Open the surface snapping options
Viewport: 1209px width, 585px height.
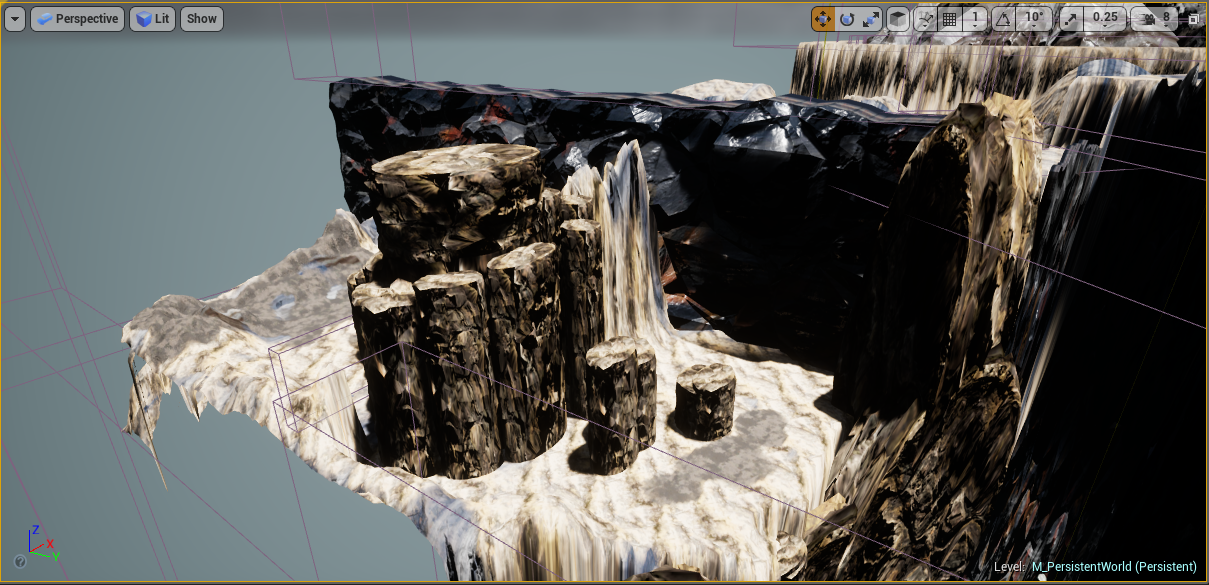(x=925, y=18)
